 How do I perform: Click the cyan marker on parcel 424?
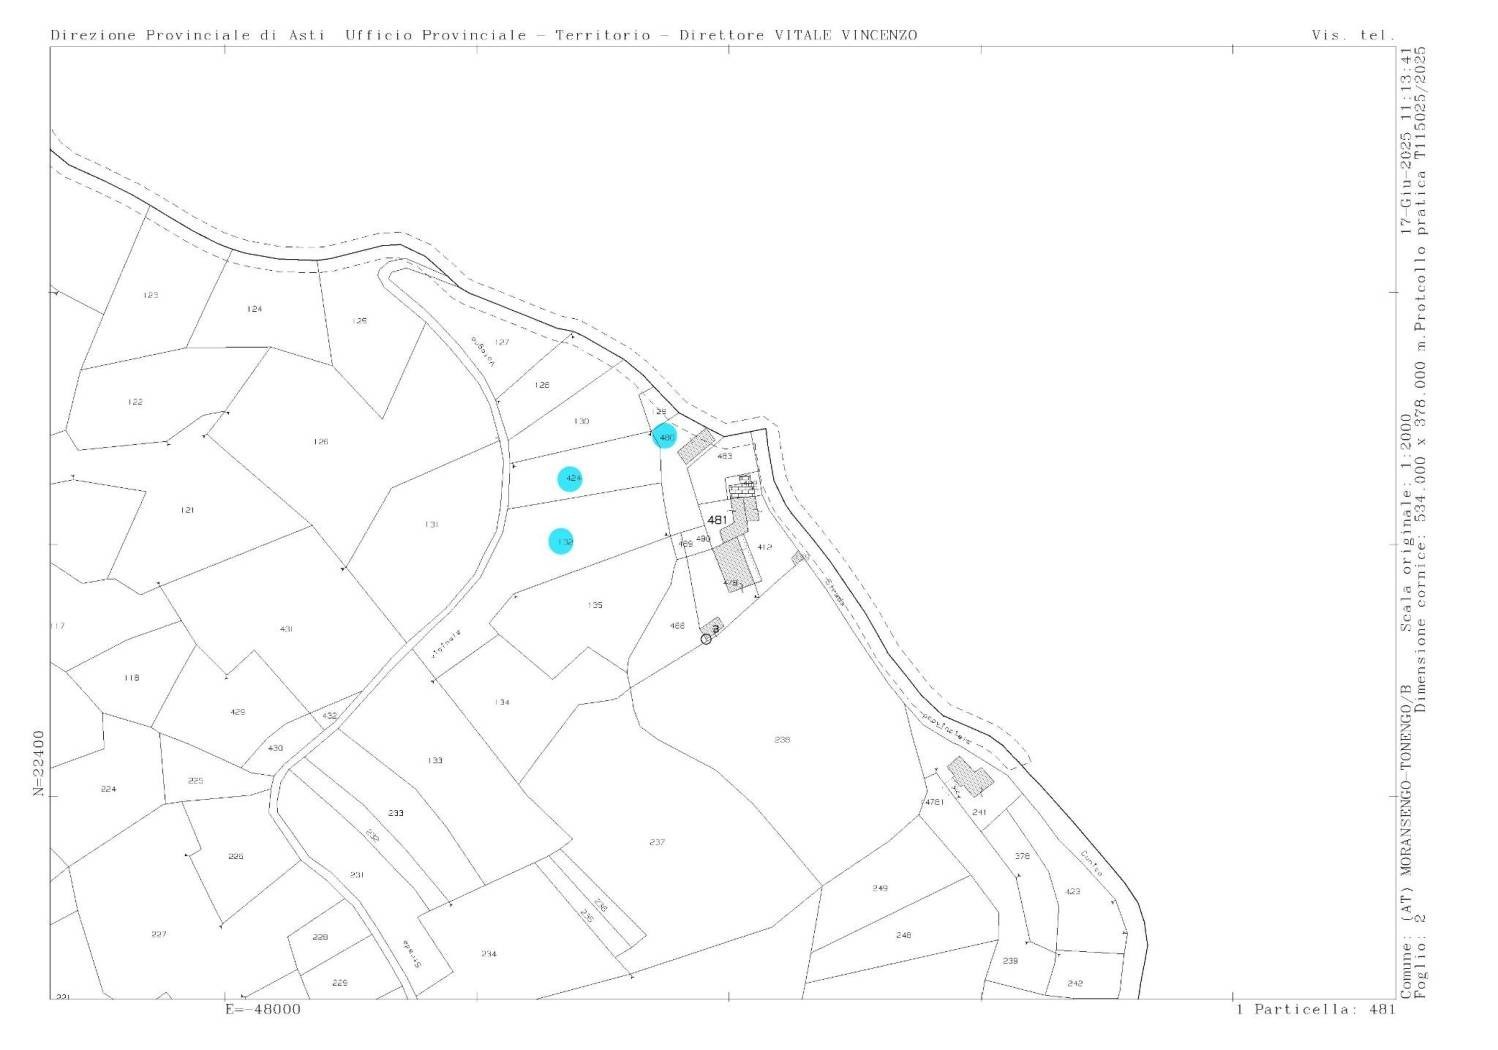(x=570, y=479)
